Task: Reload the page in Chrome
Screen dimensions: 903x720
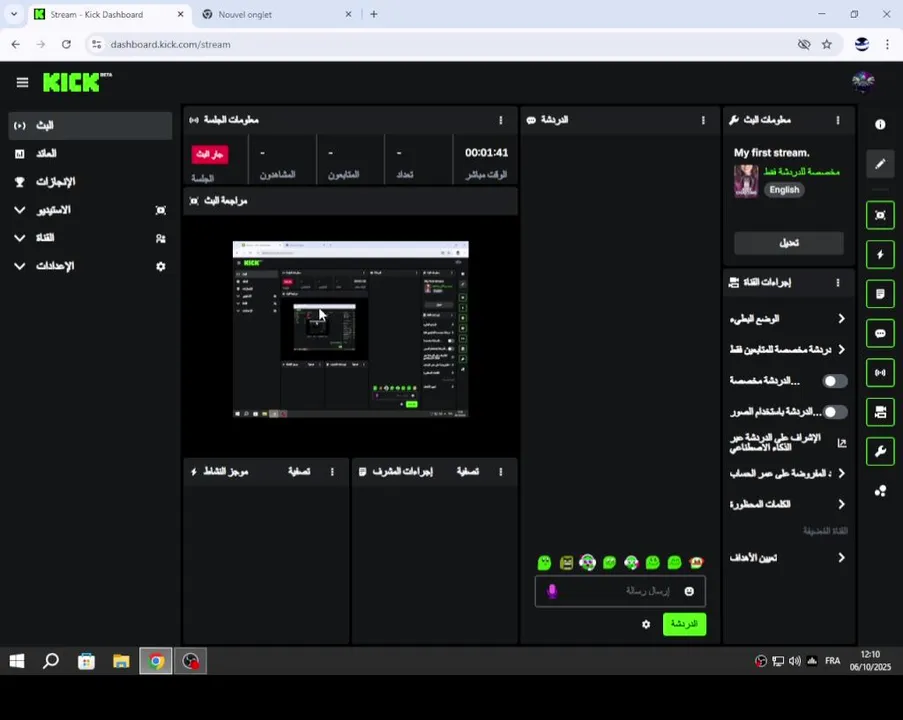Action: tap(66, 44)
